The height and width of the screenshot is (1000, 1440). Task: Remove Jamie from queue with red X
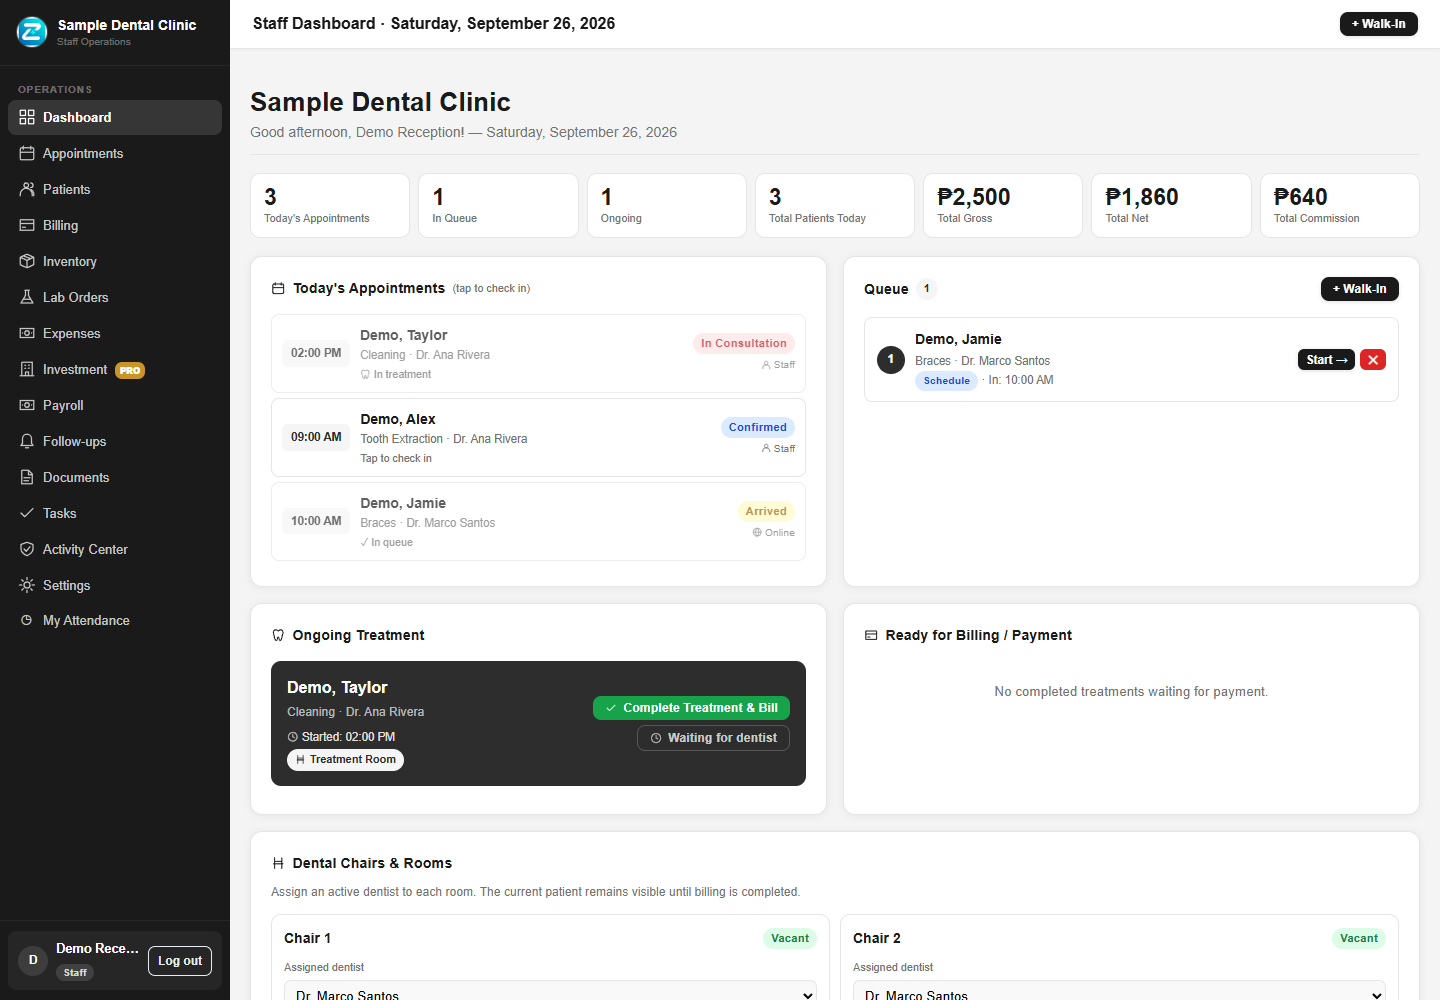[x=1373, y=360]
